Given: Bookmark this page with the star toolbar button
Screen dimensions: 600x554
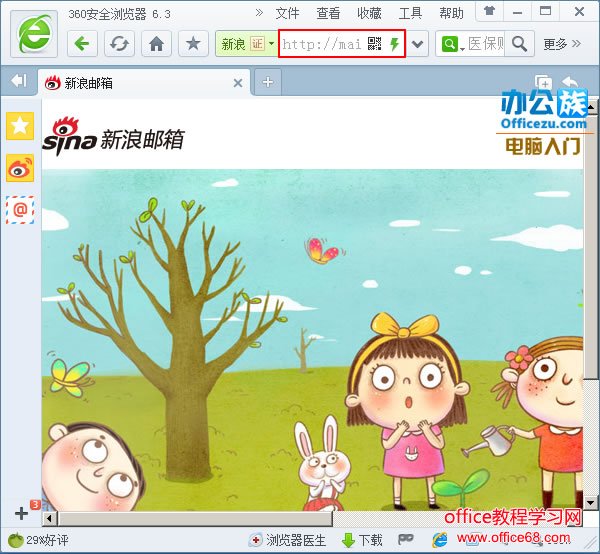Looking at the screenshot, I should pyautogui.click(x=193, y=44).
